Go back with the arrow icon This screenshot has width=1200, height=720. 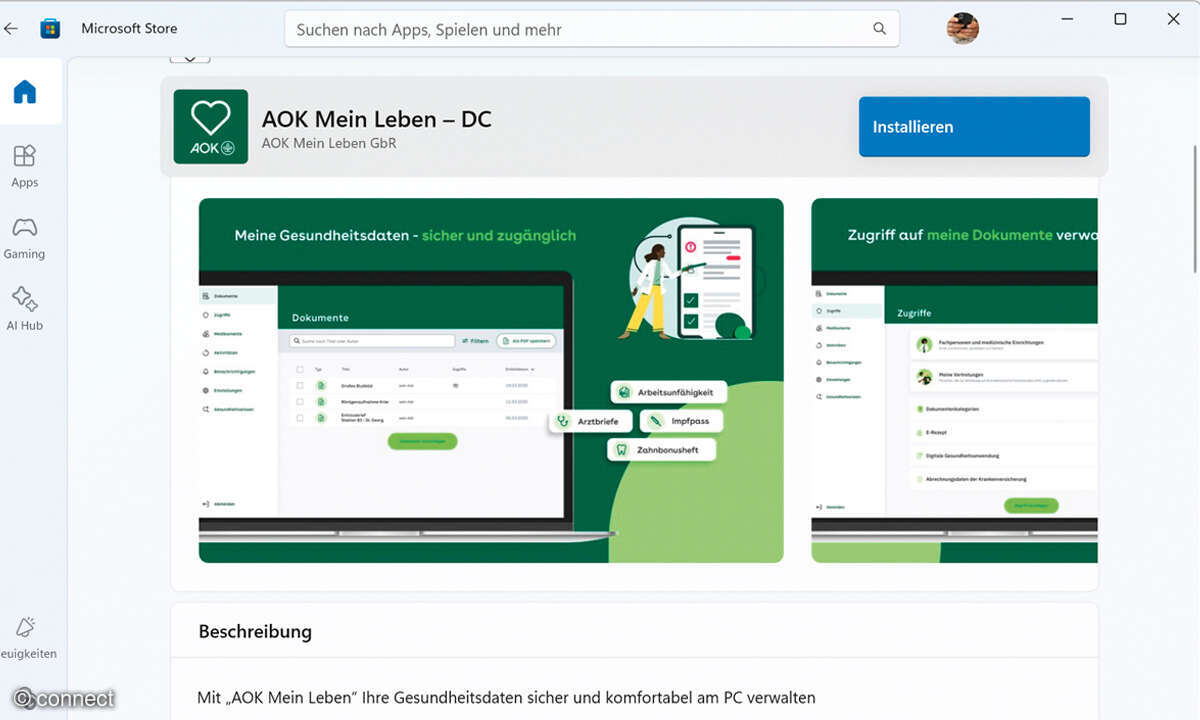tap(11, 29)
